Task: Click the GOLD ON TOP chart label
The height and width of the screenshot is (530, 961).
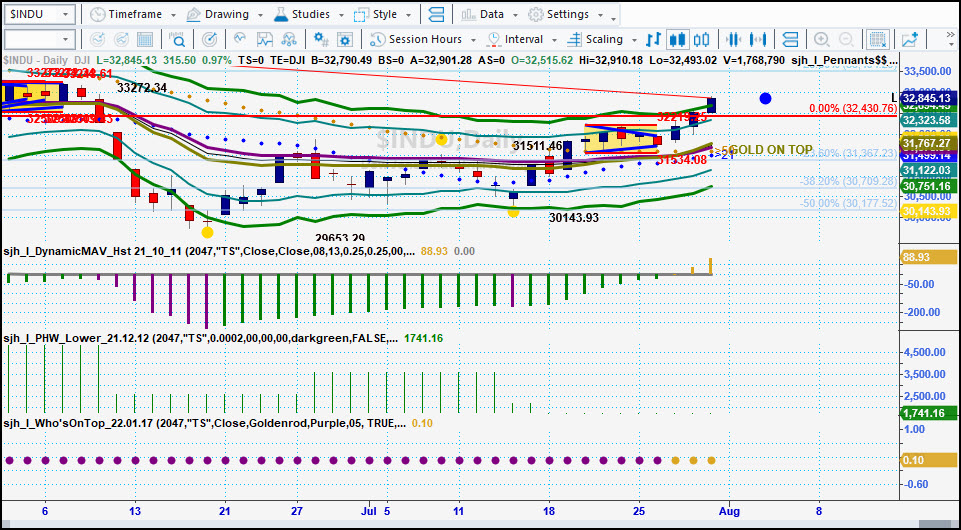Action: pos(771,150)
